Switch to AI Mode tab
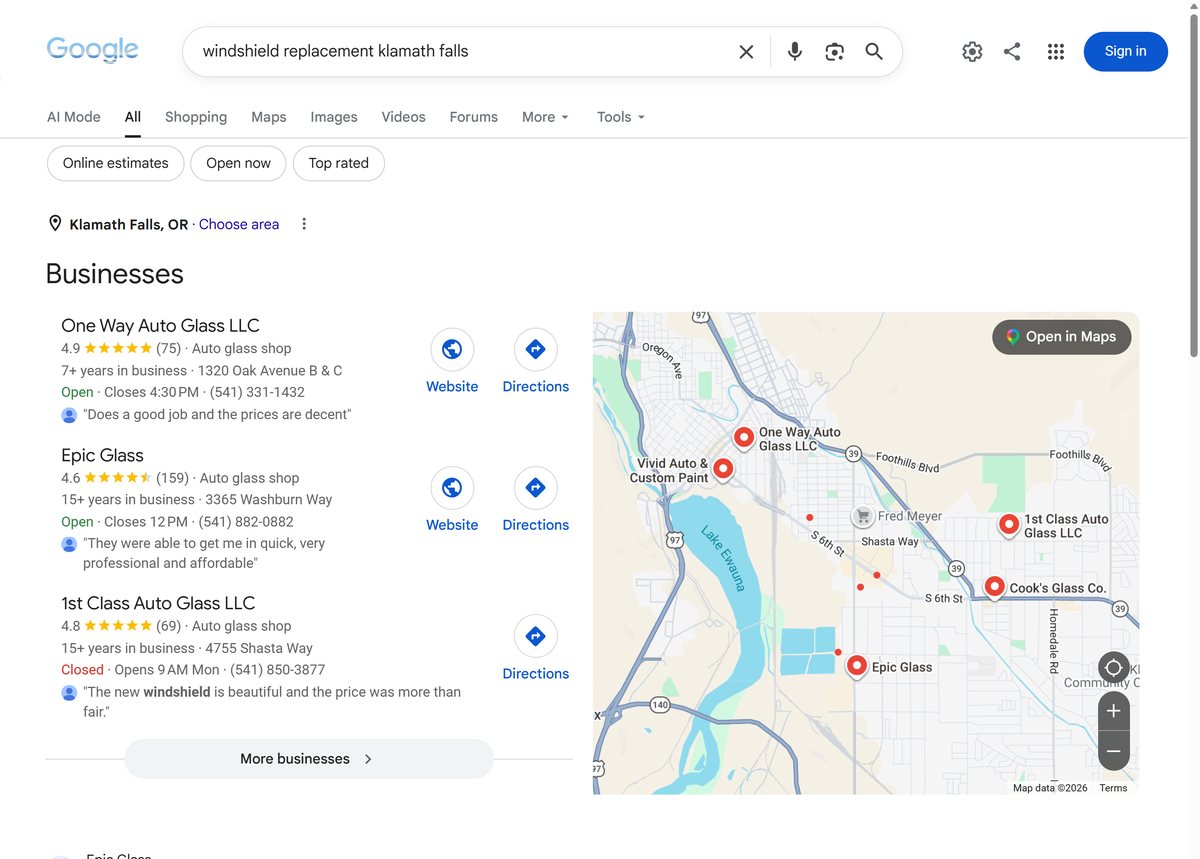 click(x=74, y=117)
